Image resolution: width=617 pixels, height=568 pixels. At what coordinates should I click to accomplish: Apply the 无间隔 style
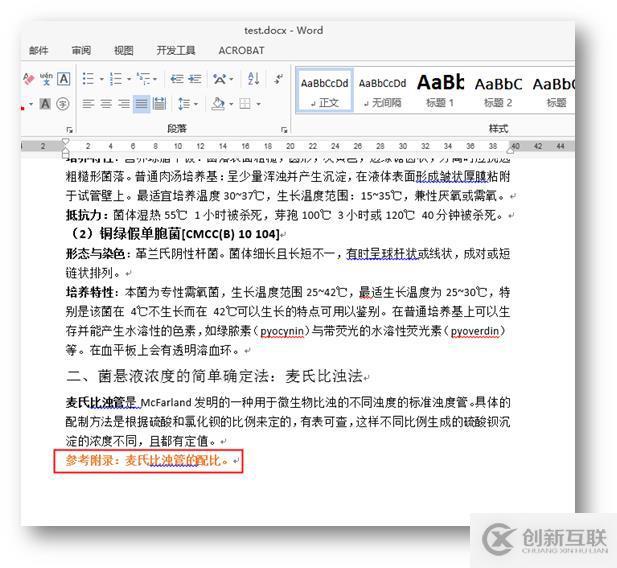(382, 91)
